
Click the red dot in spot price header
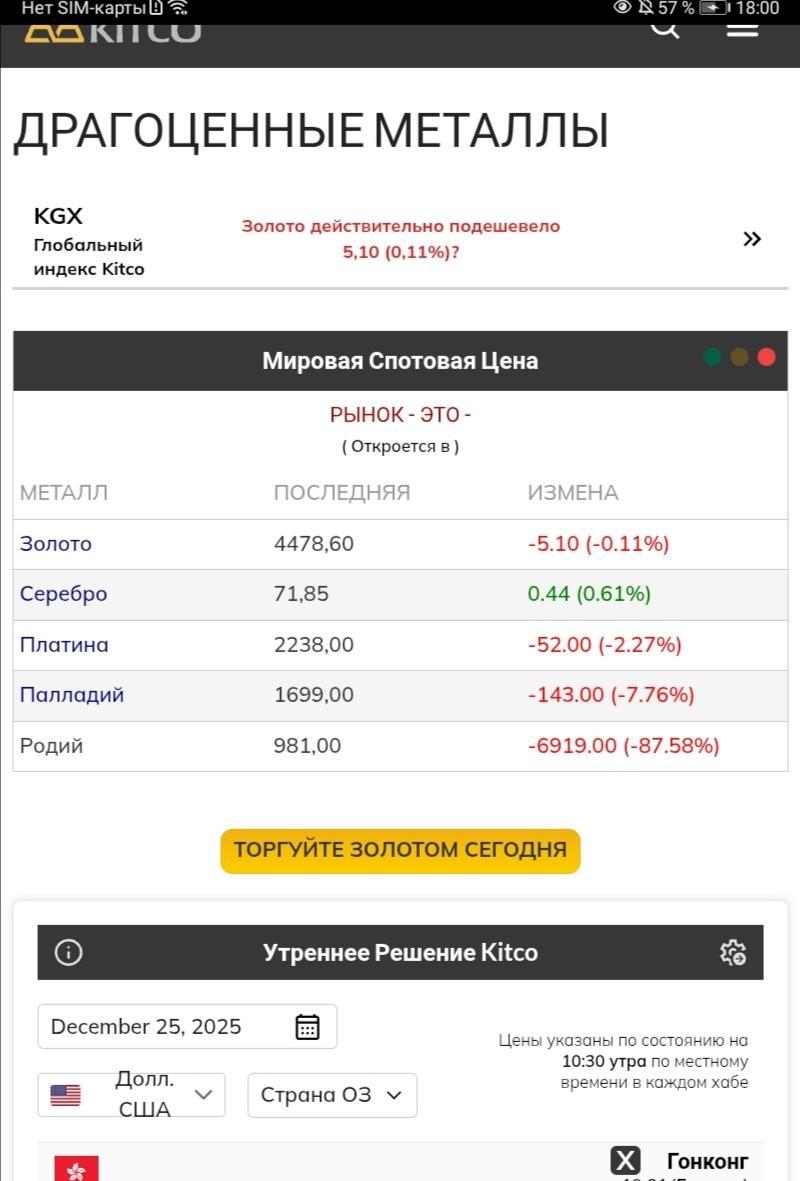pyautogui.click(x=767, y=358)
